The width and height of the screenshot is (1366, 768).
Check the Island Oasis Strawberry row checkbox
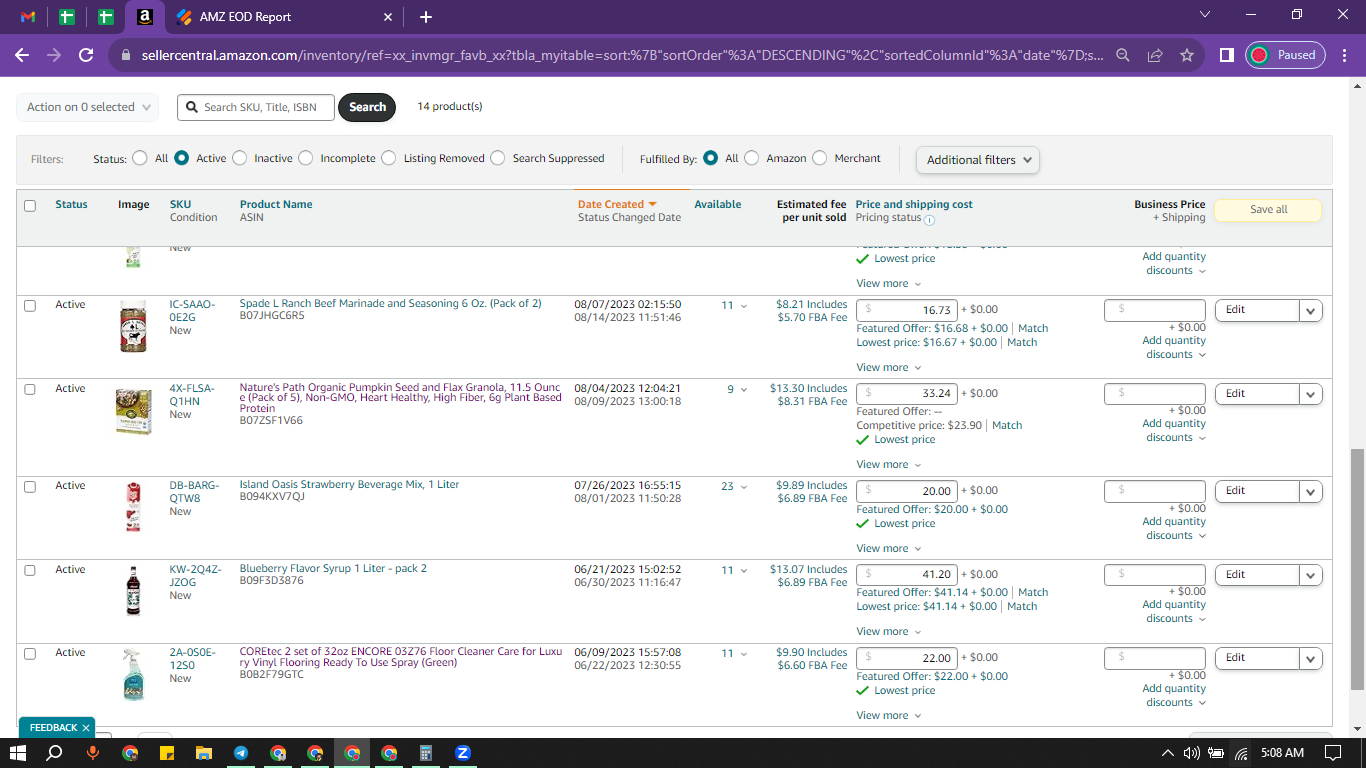click(30, 487)
